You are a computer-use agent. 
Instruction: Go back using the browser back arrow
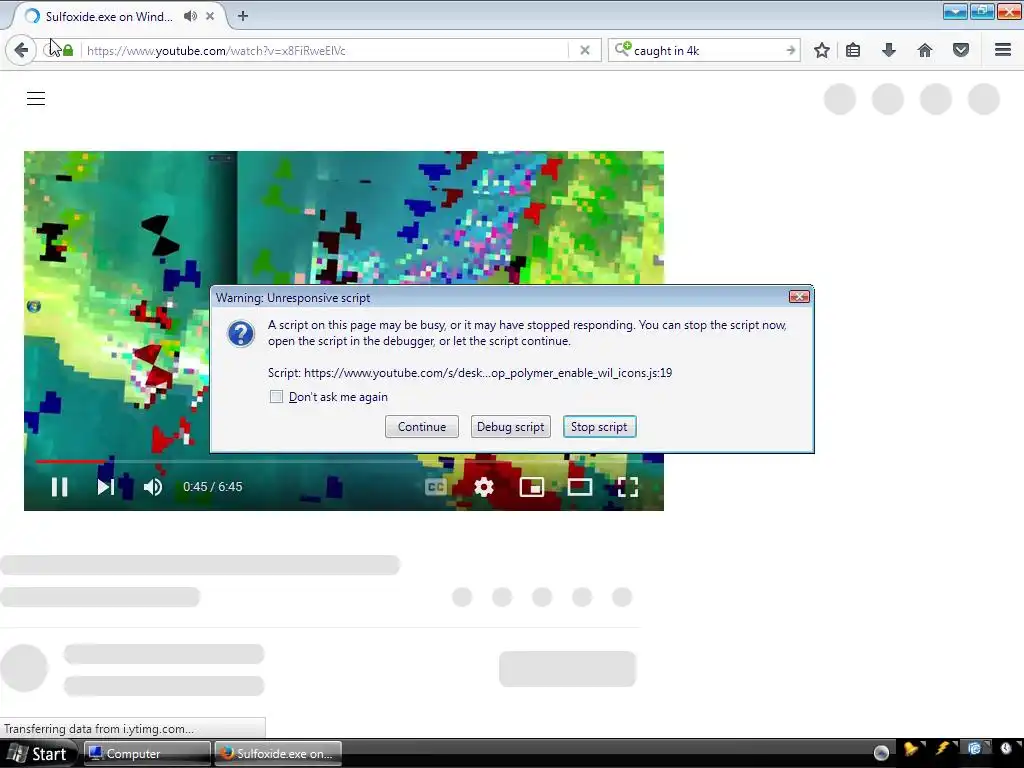(x=21, y=50)
